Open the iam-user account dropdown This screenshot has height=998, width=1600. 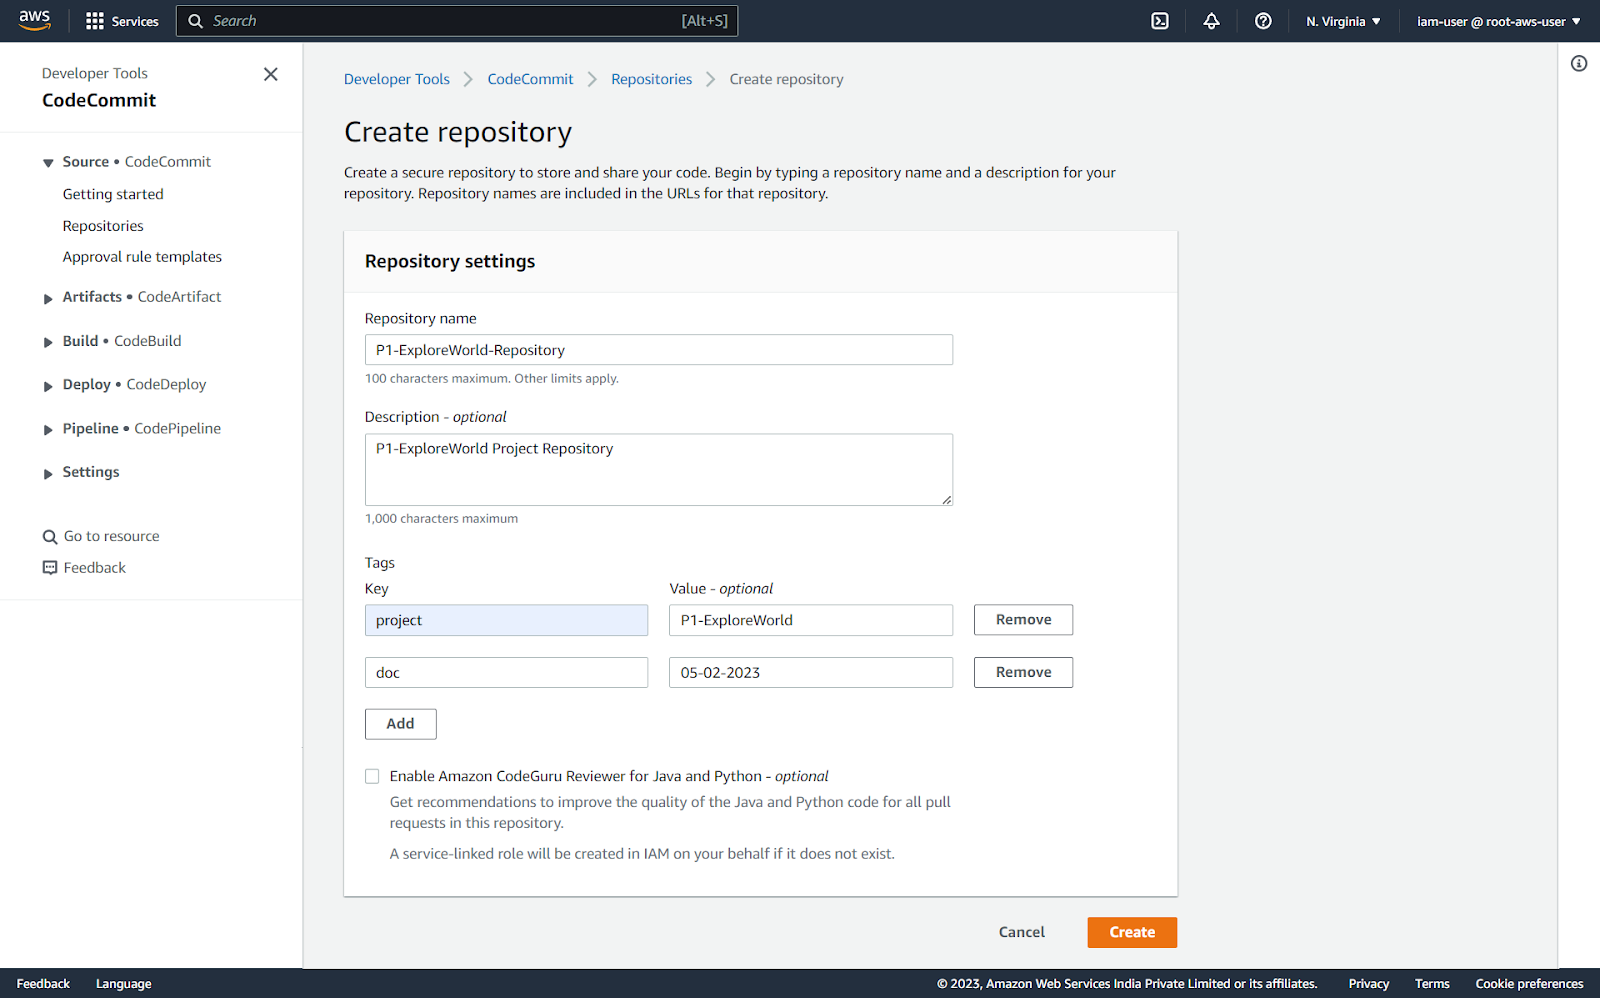pyautogui.click(x=1498, y=21)
